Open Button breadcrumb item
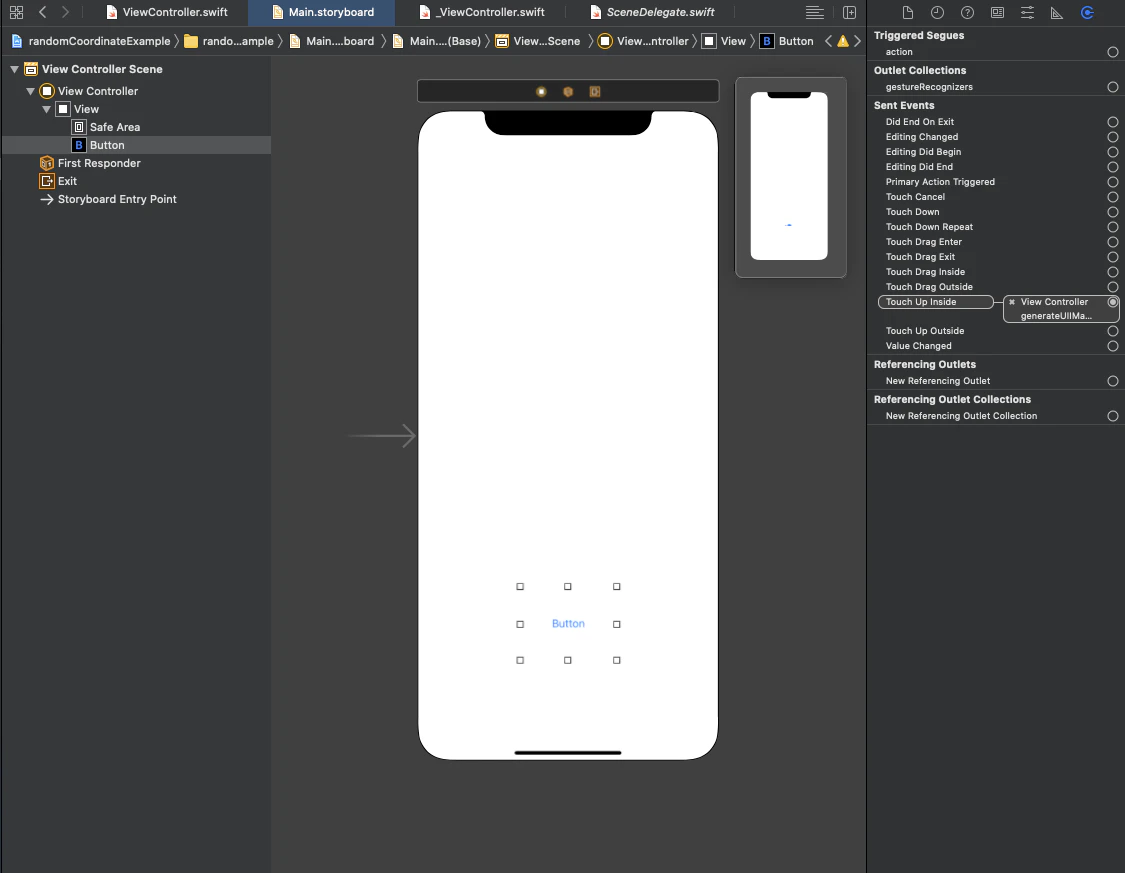The width and height of the screenshot is (1125, 873). [x=786, y=41]
